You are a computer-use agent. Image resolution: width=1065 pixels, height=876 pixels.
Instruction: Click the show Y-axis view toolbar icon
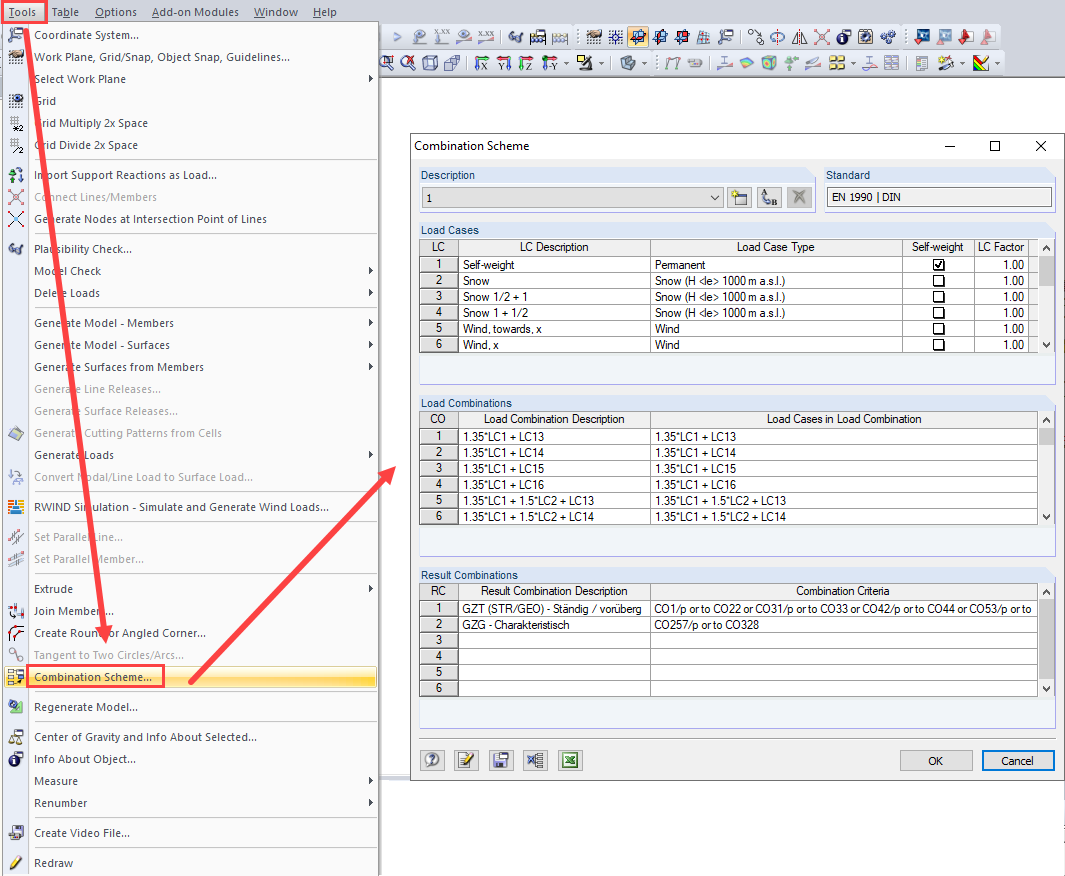[x=503, y=63]
